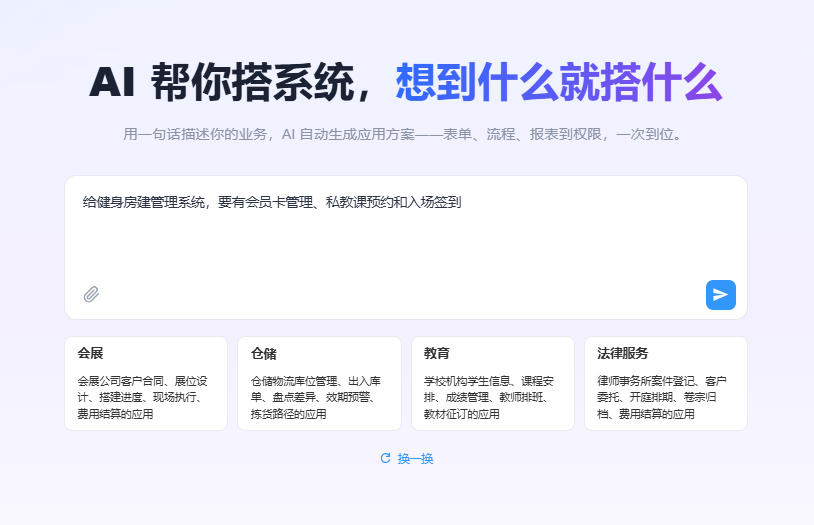The height and width of the screenshot is (525, 814).
Task: Select the 会展 suggestion card
Action: 146,383
